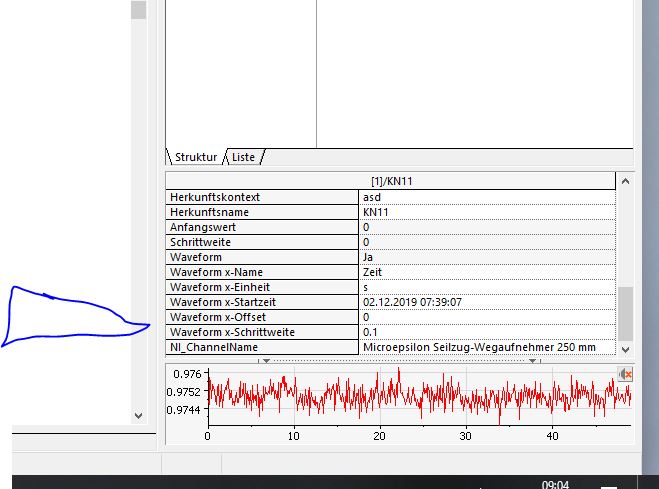
Task: Switch to the Struktur tab
Action: (196, 157)
